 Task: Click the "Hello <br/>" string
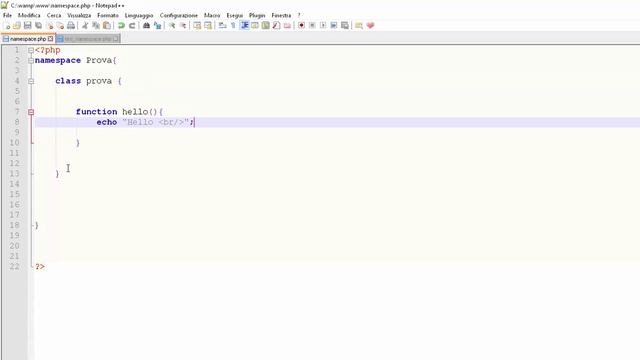click(x=156, y=122)
